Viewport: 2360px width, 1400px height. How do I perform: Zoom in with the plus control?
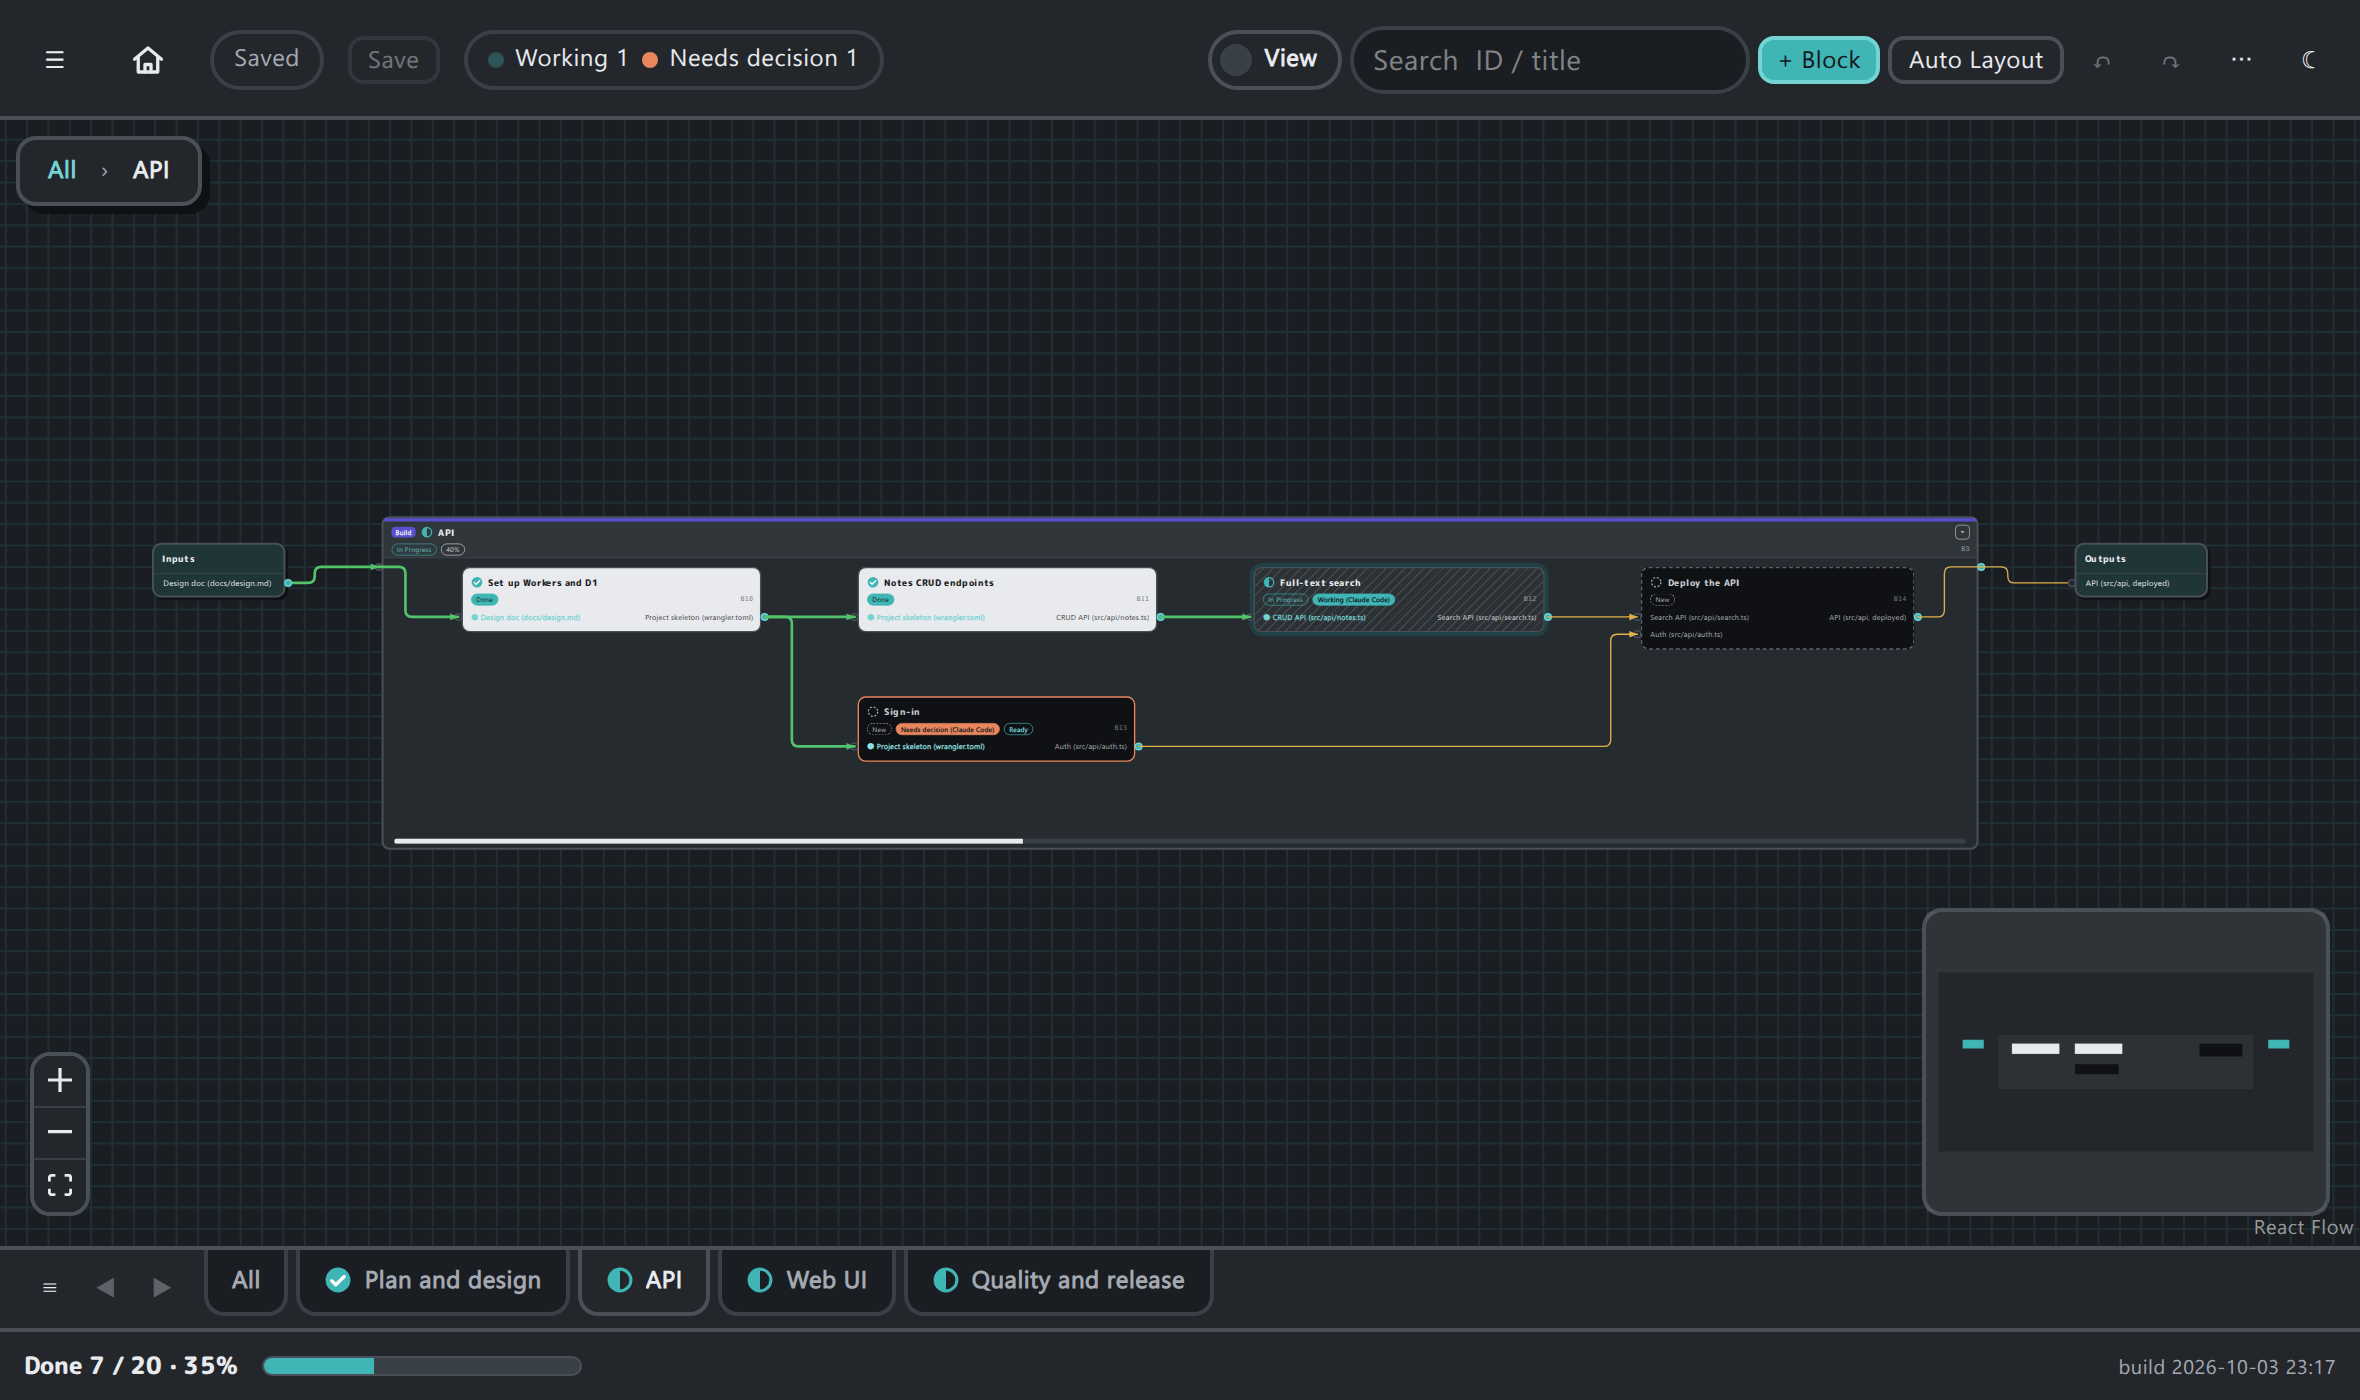coord(60,1080)
